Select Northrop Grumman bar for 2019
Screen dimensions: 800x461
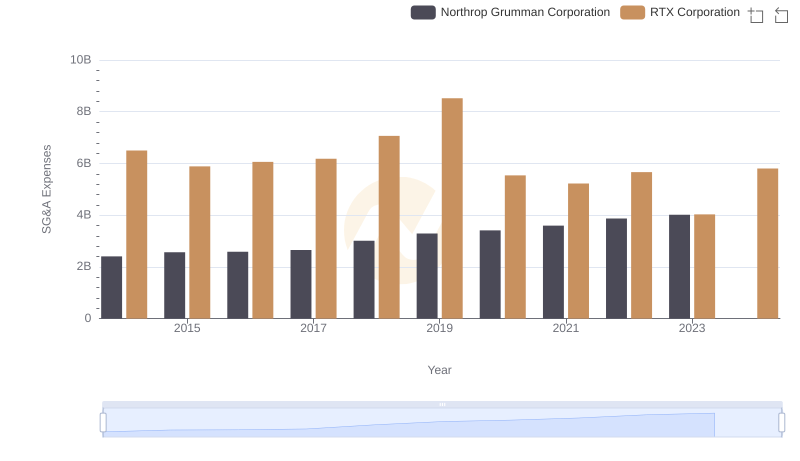tap(427, 276)
